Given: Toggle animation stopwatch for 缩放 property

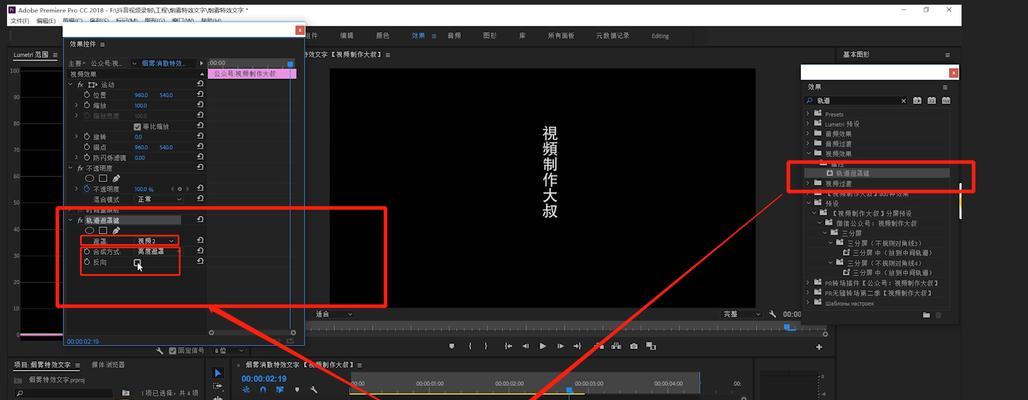Looking at the screenshot, I should (x=87, y=106).
